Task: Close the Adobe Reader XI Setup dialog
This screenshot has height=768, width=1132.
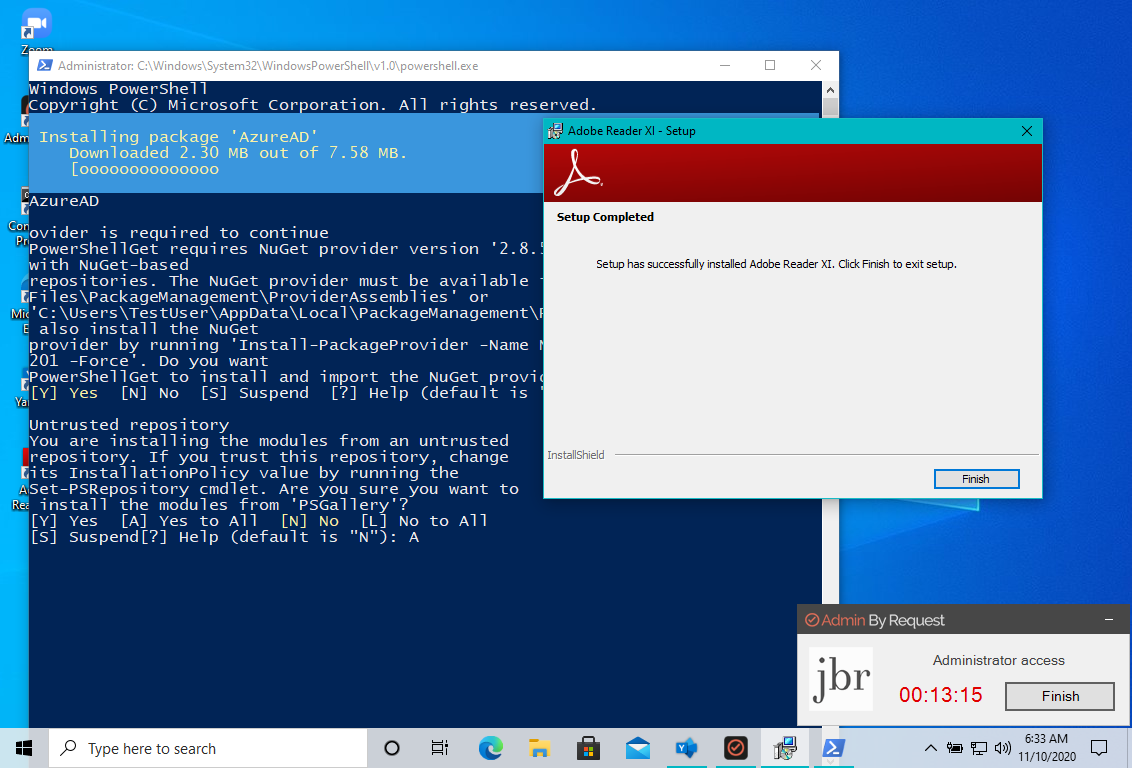Action: pyautogui.click(x=1027, y=131)
